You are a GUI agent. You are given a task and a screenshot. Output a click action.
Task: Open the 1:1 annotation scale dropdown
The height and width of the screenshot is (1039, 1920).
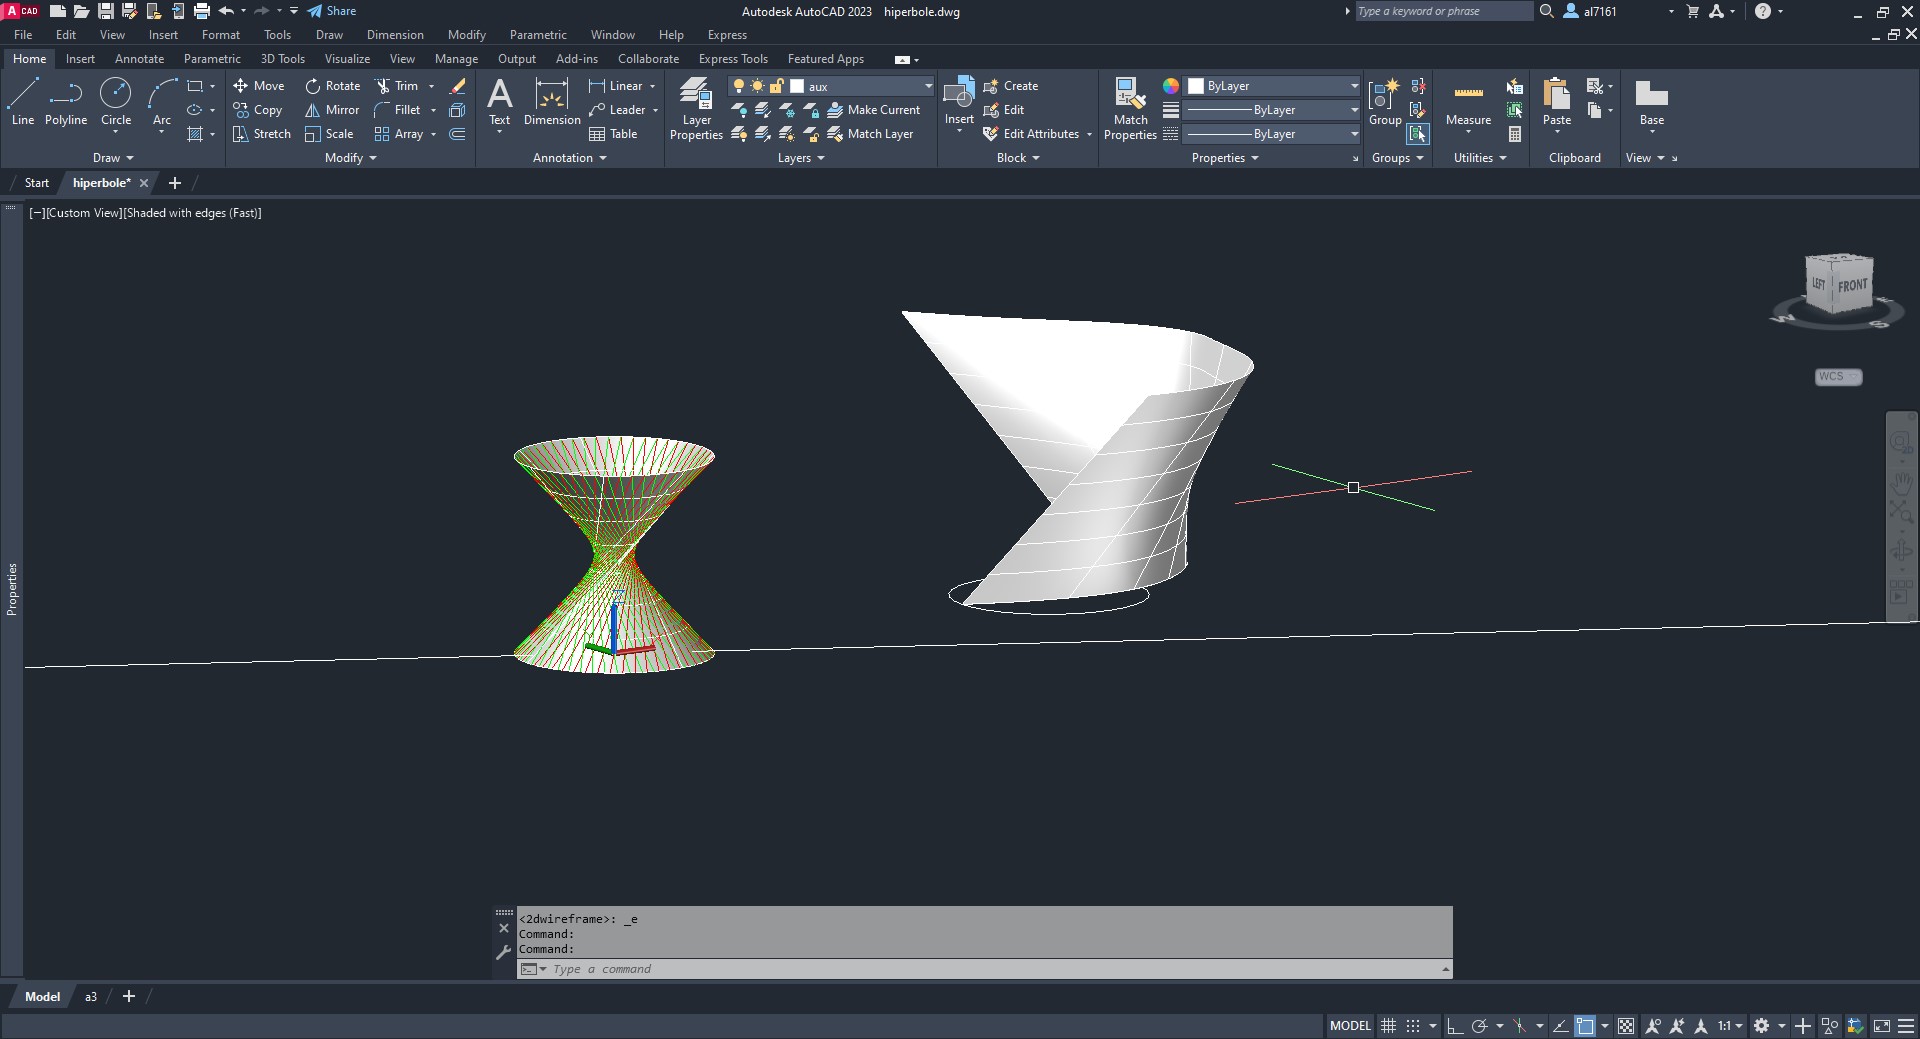(1730, 1026)
